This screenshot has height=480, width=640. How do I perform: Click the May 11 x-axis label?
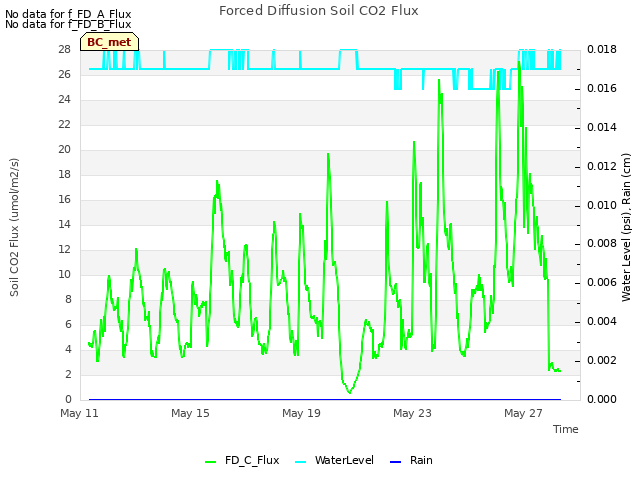click(x=79, y=413)
